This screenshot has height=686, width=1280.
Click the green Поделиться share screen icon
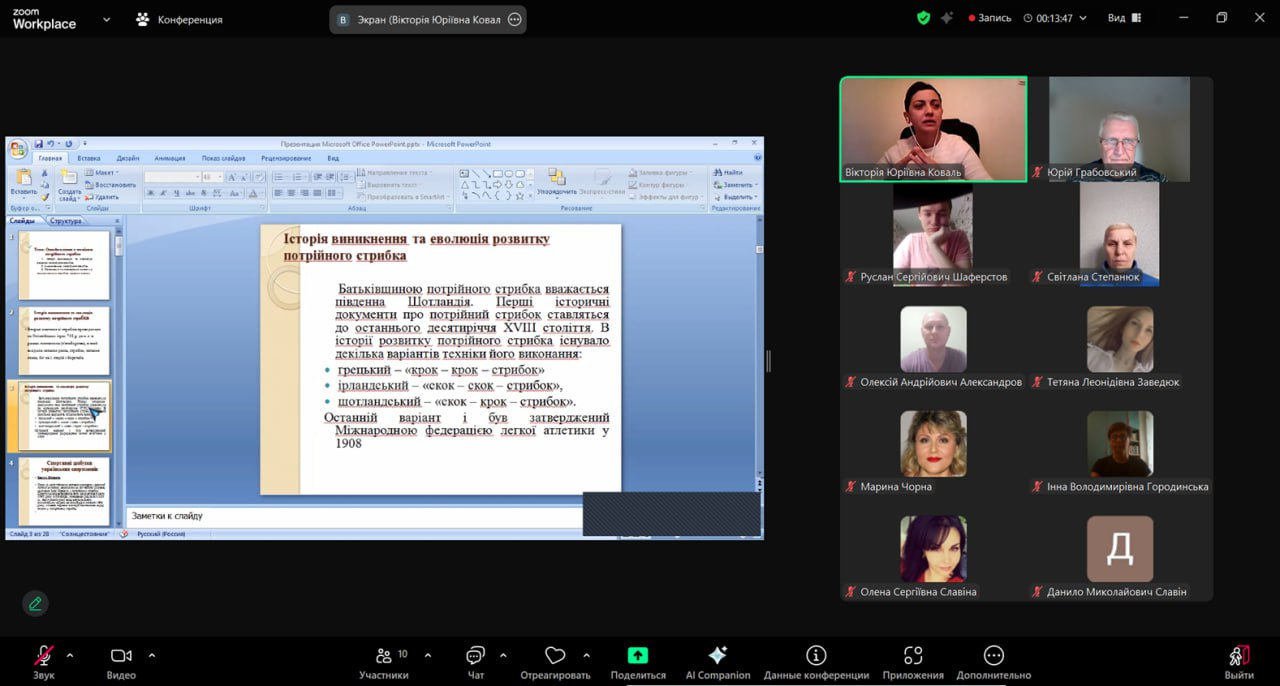(637, 656)
